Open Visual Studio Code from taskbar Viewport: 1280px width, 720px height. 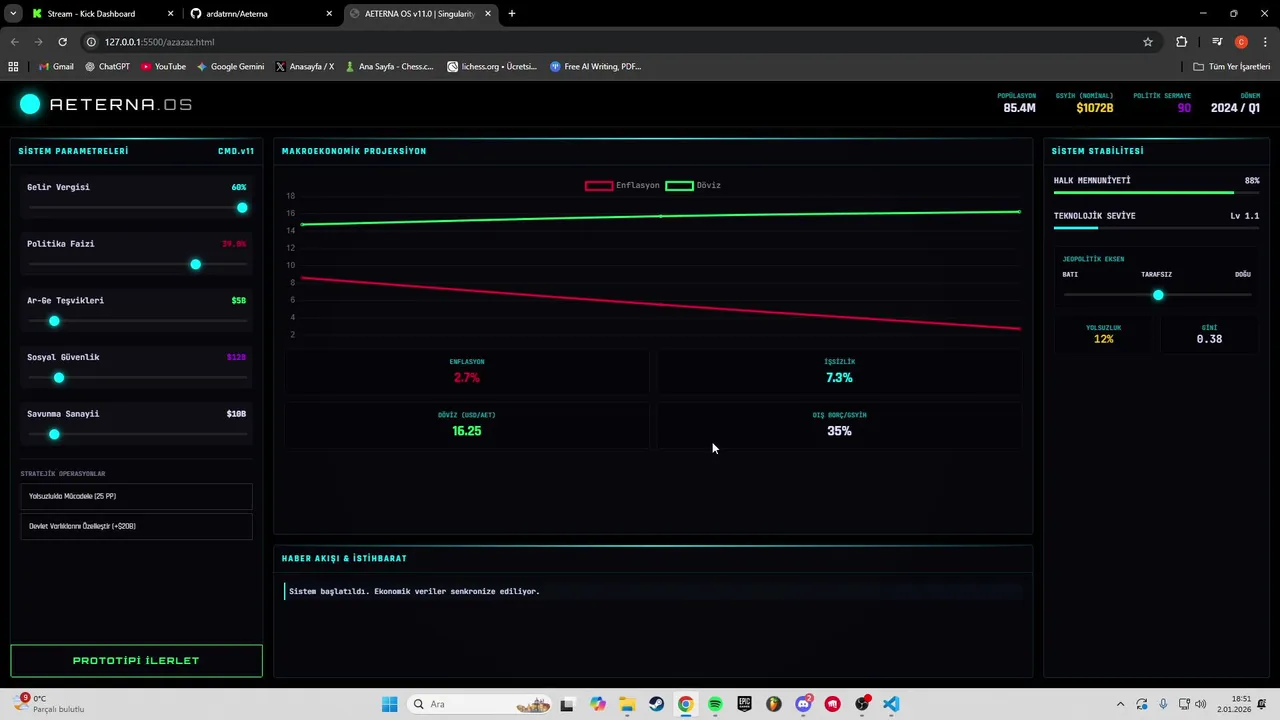pyautogui.click(x=891, y=704)
